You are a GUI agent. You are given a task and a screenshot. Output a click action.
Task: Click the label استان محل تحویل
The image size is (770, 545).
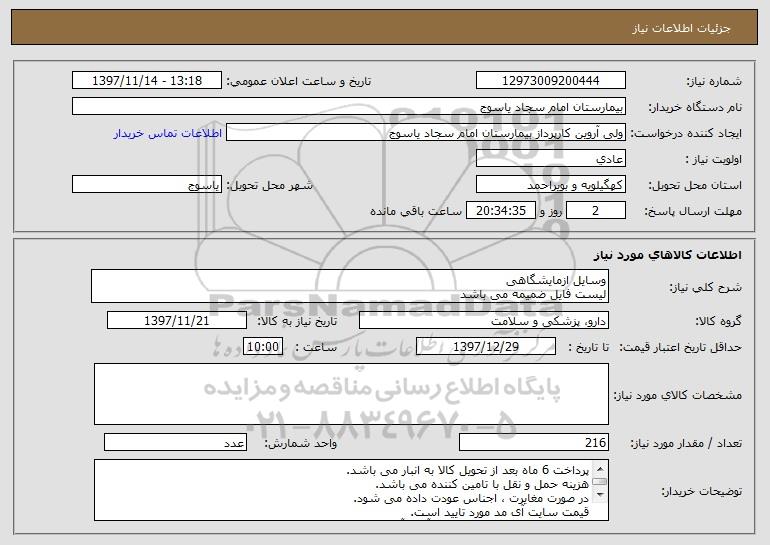point(695,185)
